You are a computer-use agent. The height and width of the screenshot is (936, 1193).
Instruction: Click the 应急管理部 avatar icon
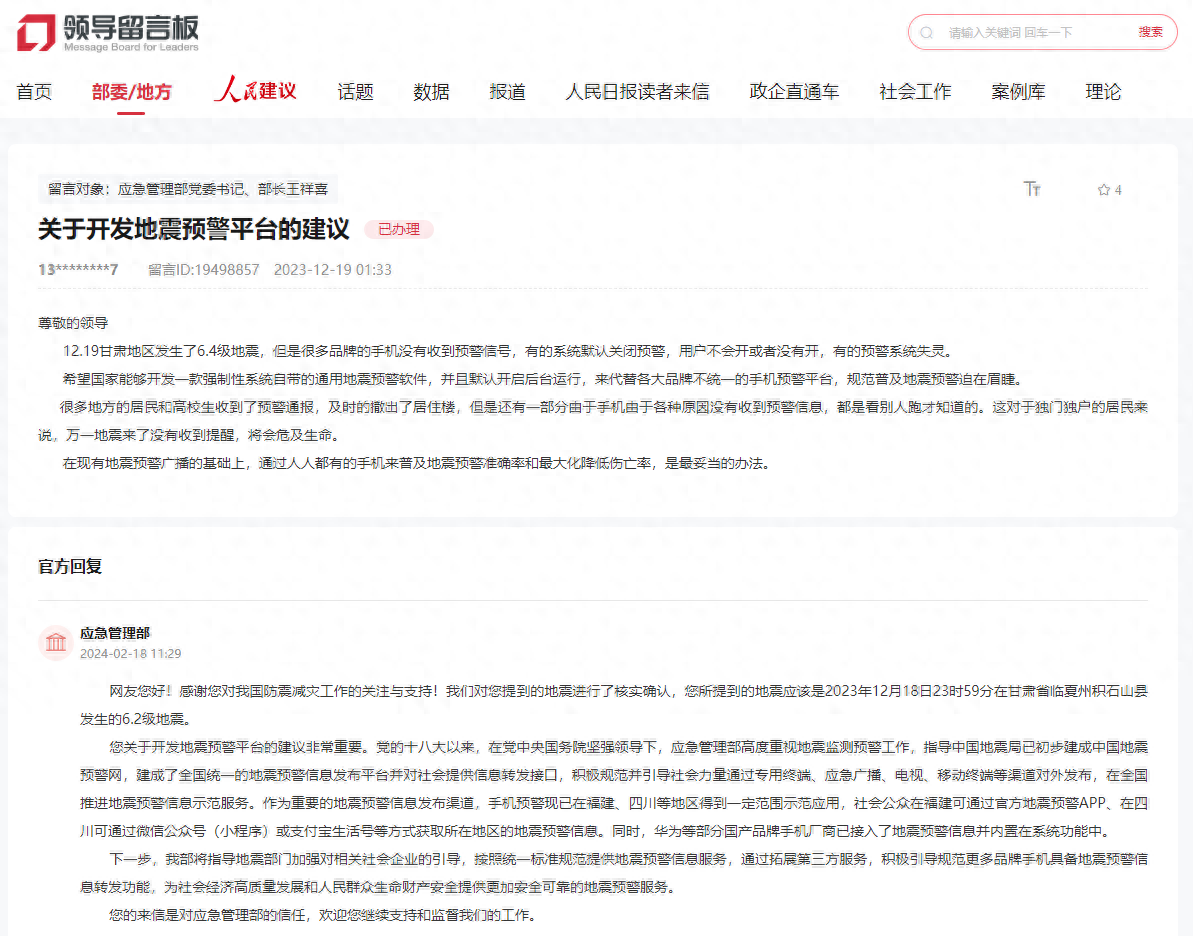point(55,642)
